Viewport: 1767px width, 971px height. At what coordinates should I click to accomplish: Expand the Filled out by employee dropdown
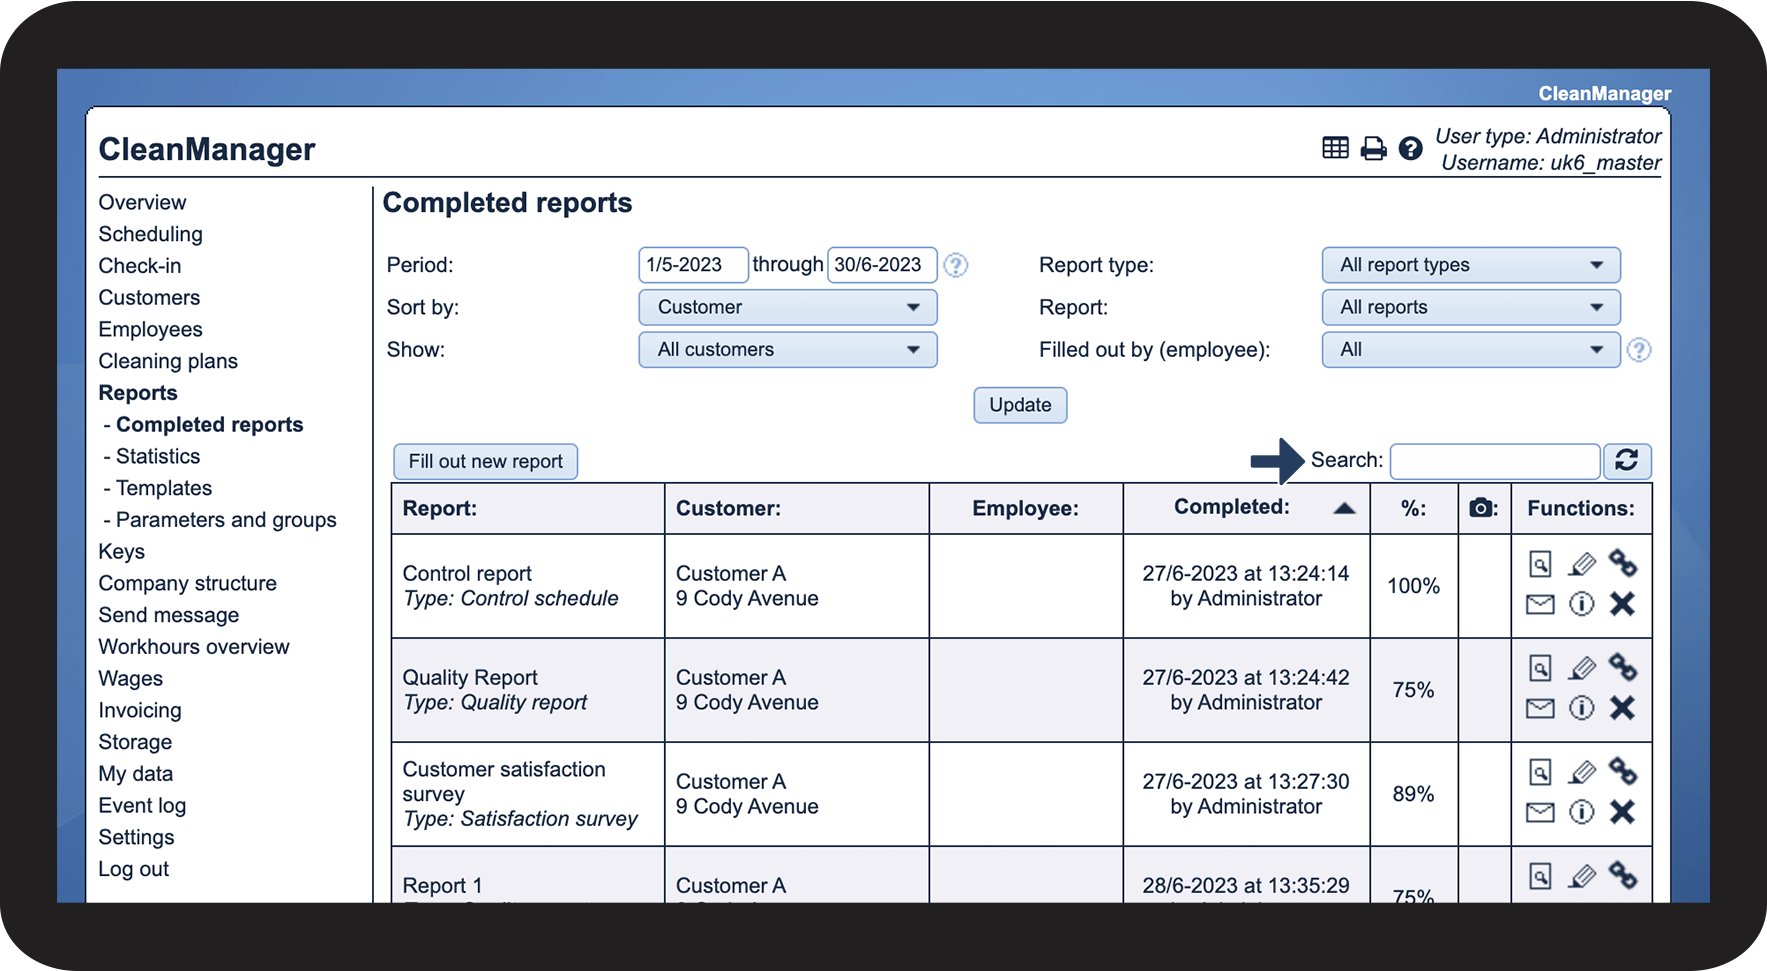click(1470, 349)
